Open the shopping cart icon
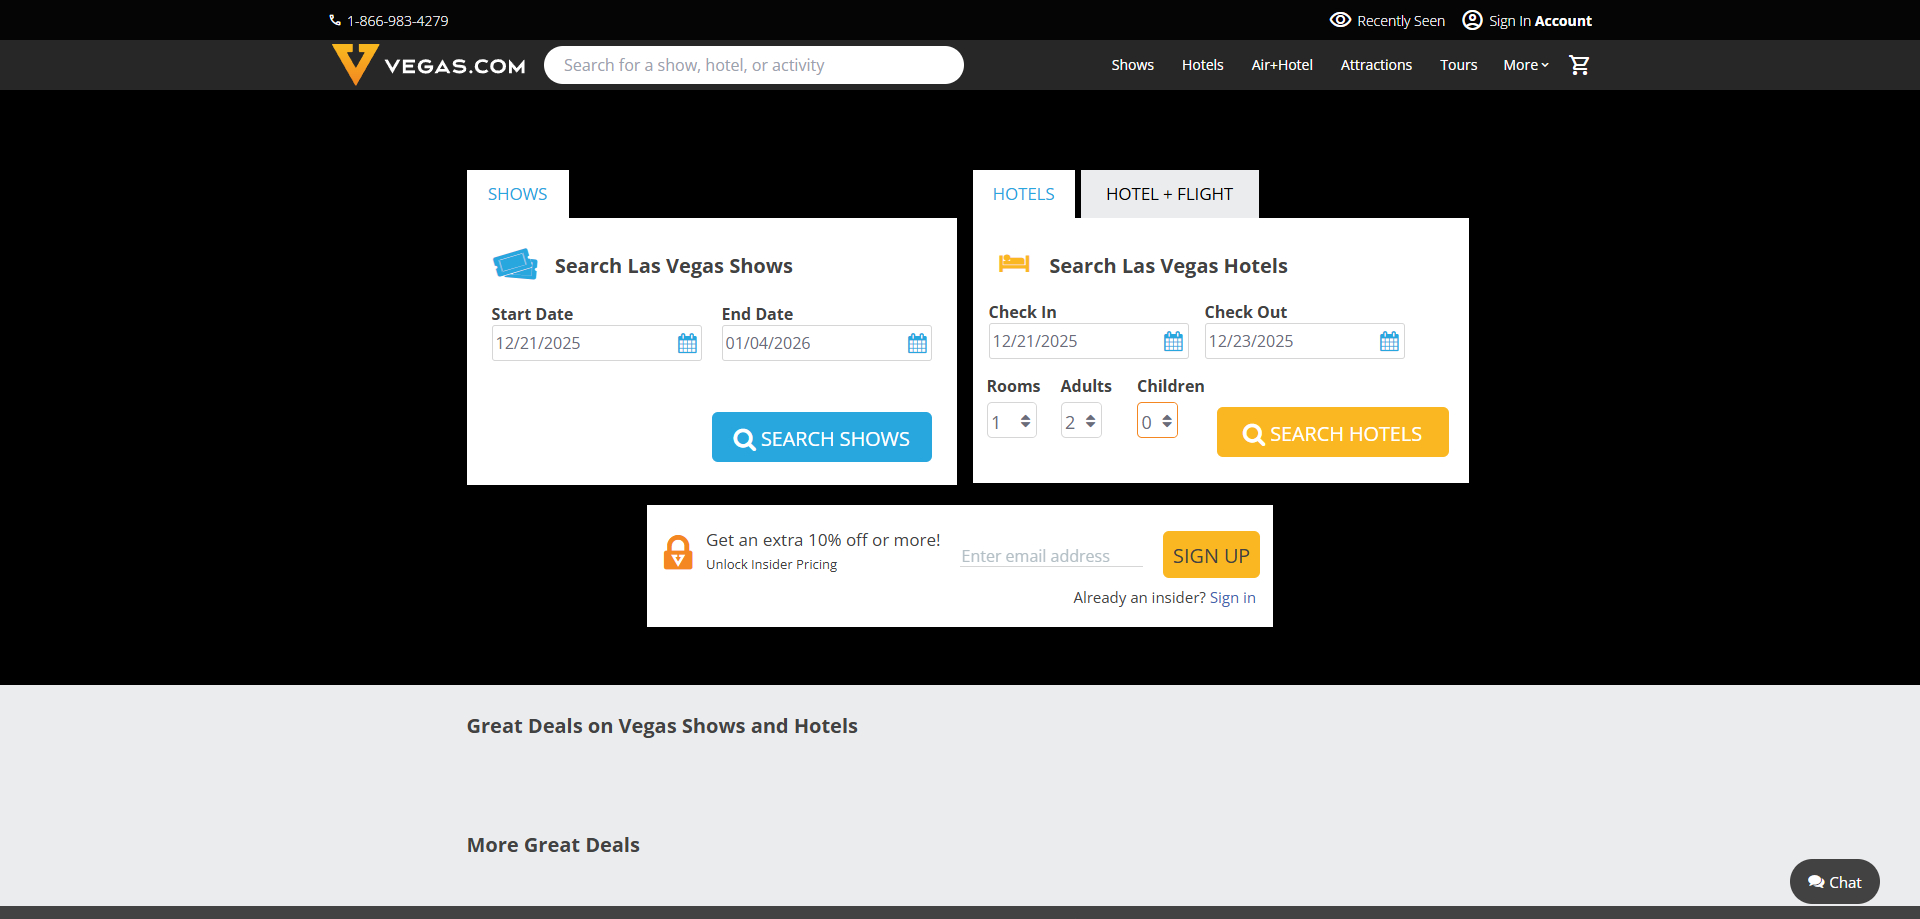Image resolution: width=1920 pixels, height=919 pixels. pyautogui.click(x=1579, y=65)
